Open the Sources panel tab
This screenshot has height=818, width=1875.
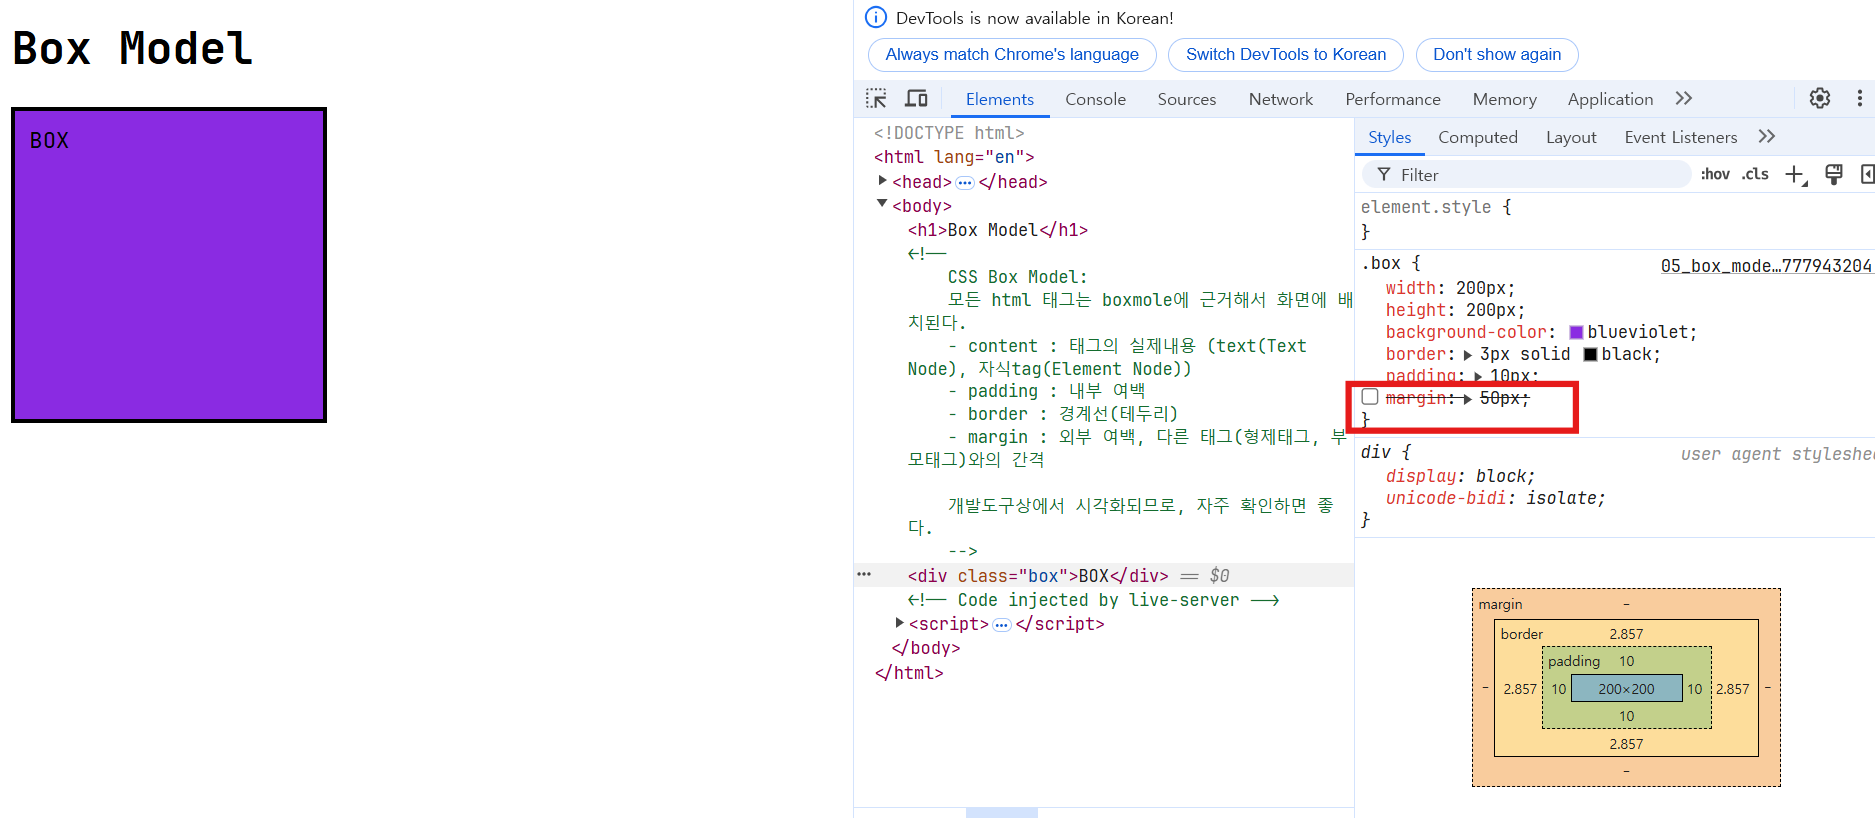tap(1187, 99)
